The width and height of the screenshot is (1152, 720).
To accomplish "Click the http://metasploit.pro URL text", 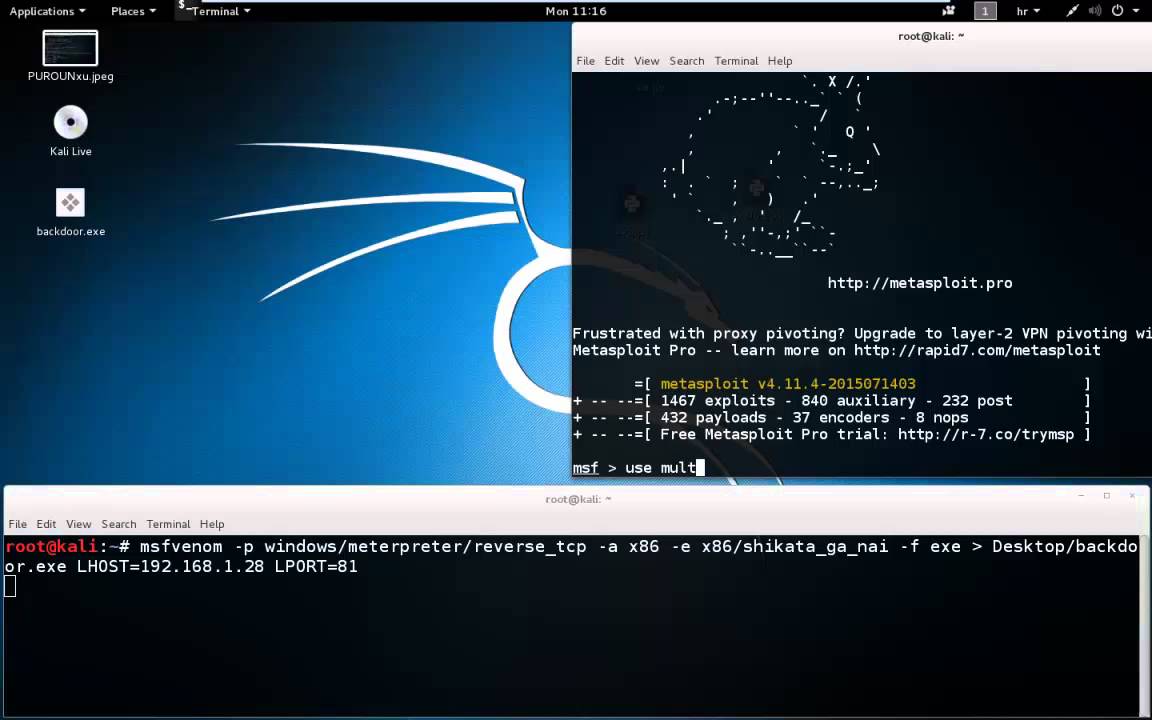I will [920, 283].
